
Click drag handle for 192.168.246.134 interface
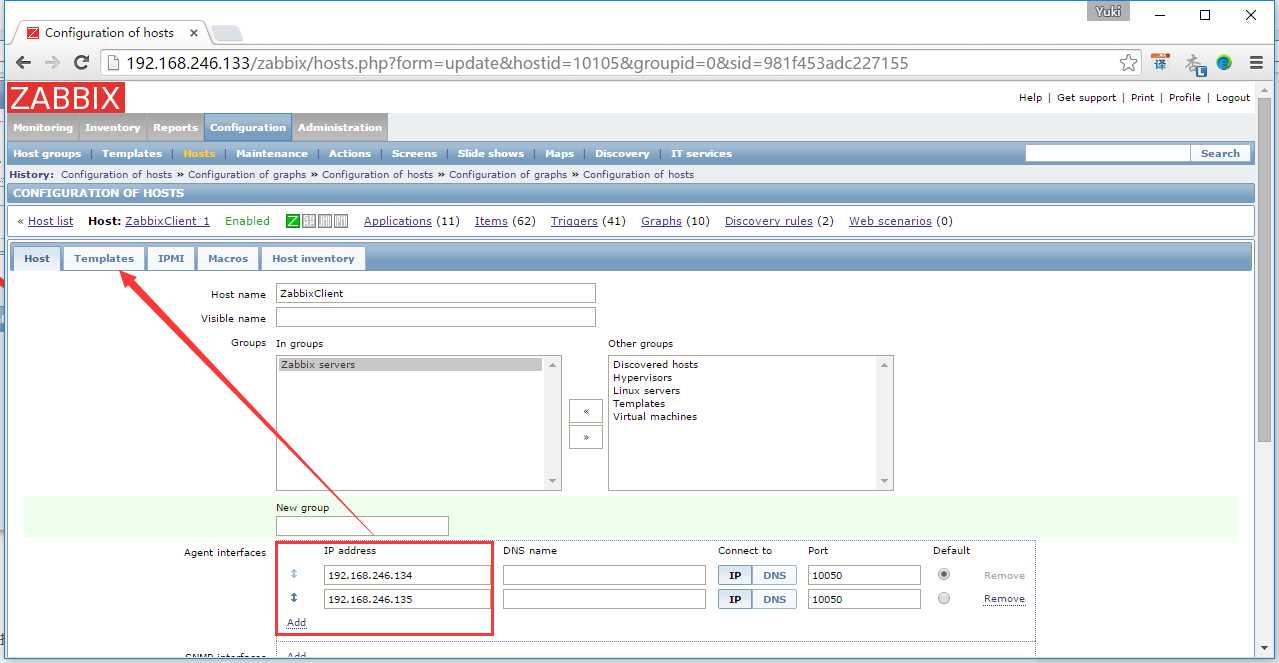[294, 574]
